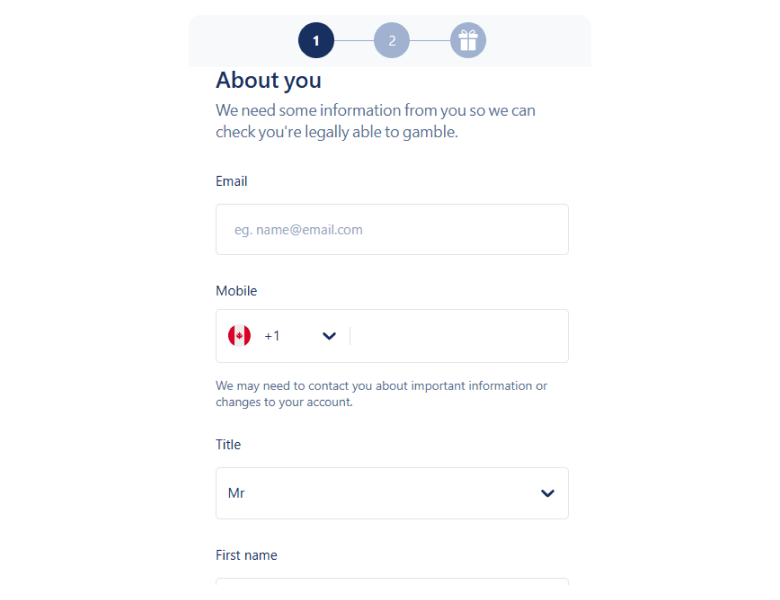Click the Mobile field label
780x600 pixels.
pos(236,291)
